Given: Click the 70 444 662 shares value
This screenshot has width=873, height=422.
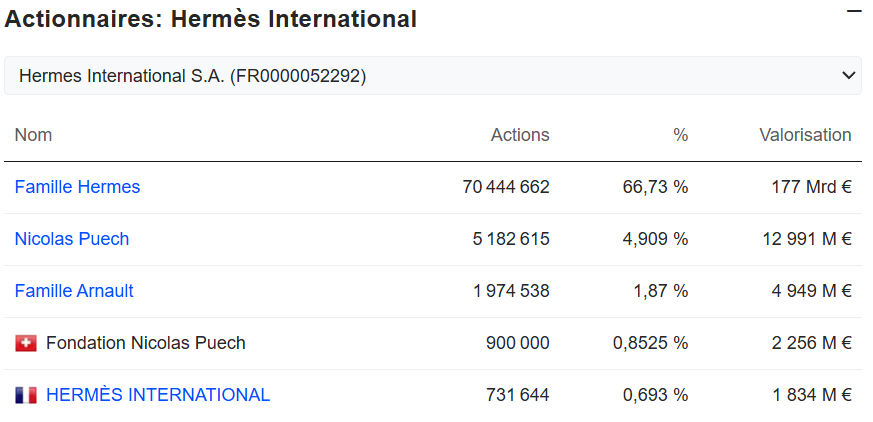Looking at the screenshot, I should (506, 187).
